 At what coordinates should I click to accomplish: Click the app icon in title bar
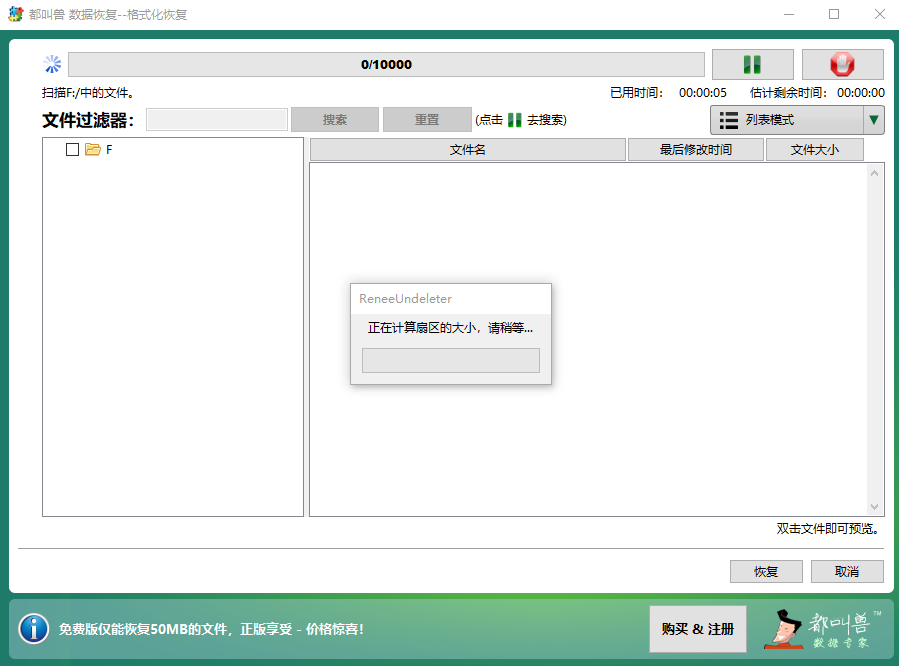pos(15,14)
